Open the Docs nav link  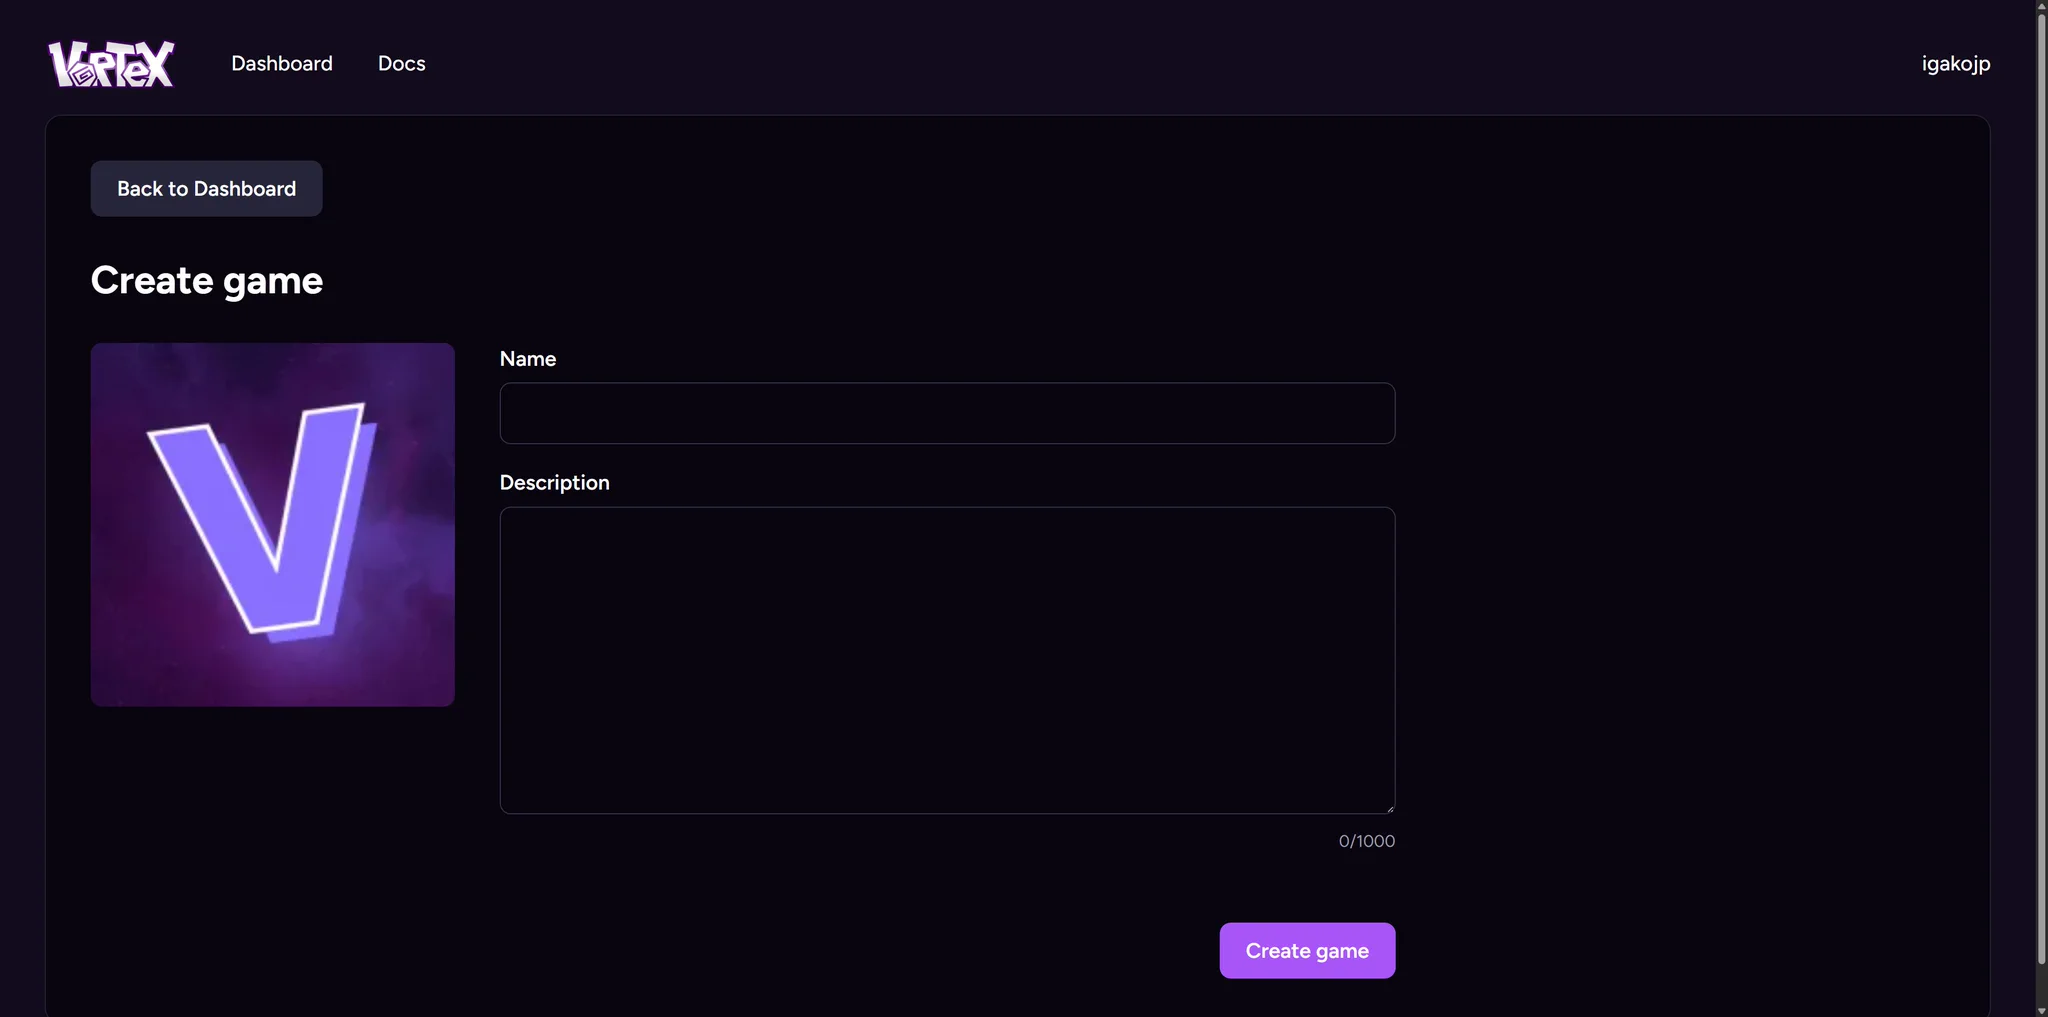[x=402, y=63]
